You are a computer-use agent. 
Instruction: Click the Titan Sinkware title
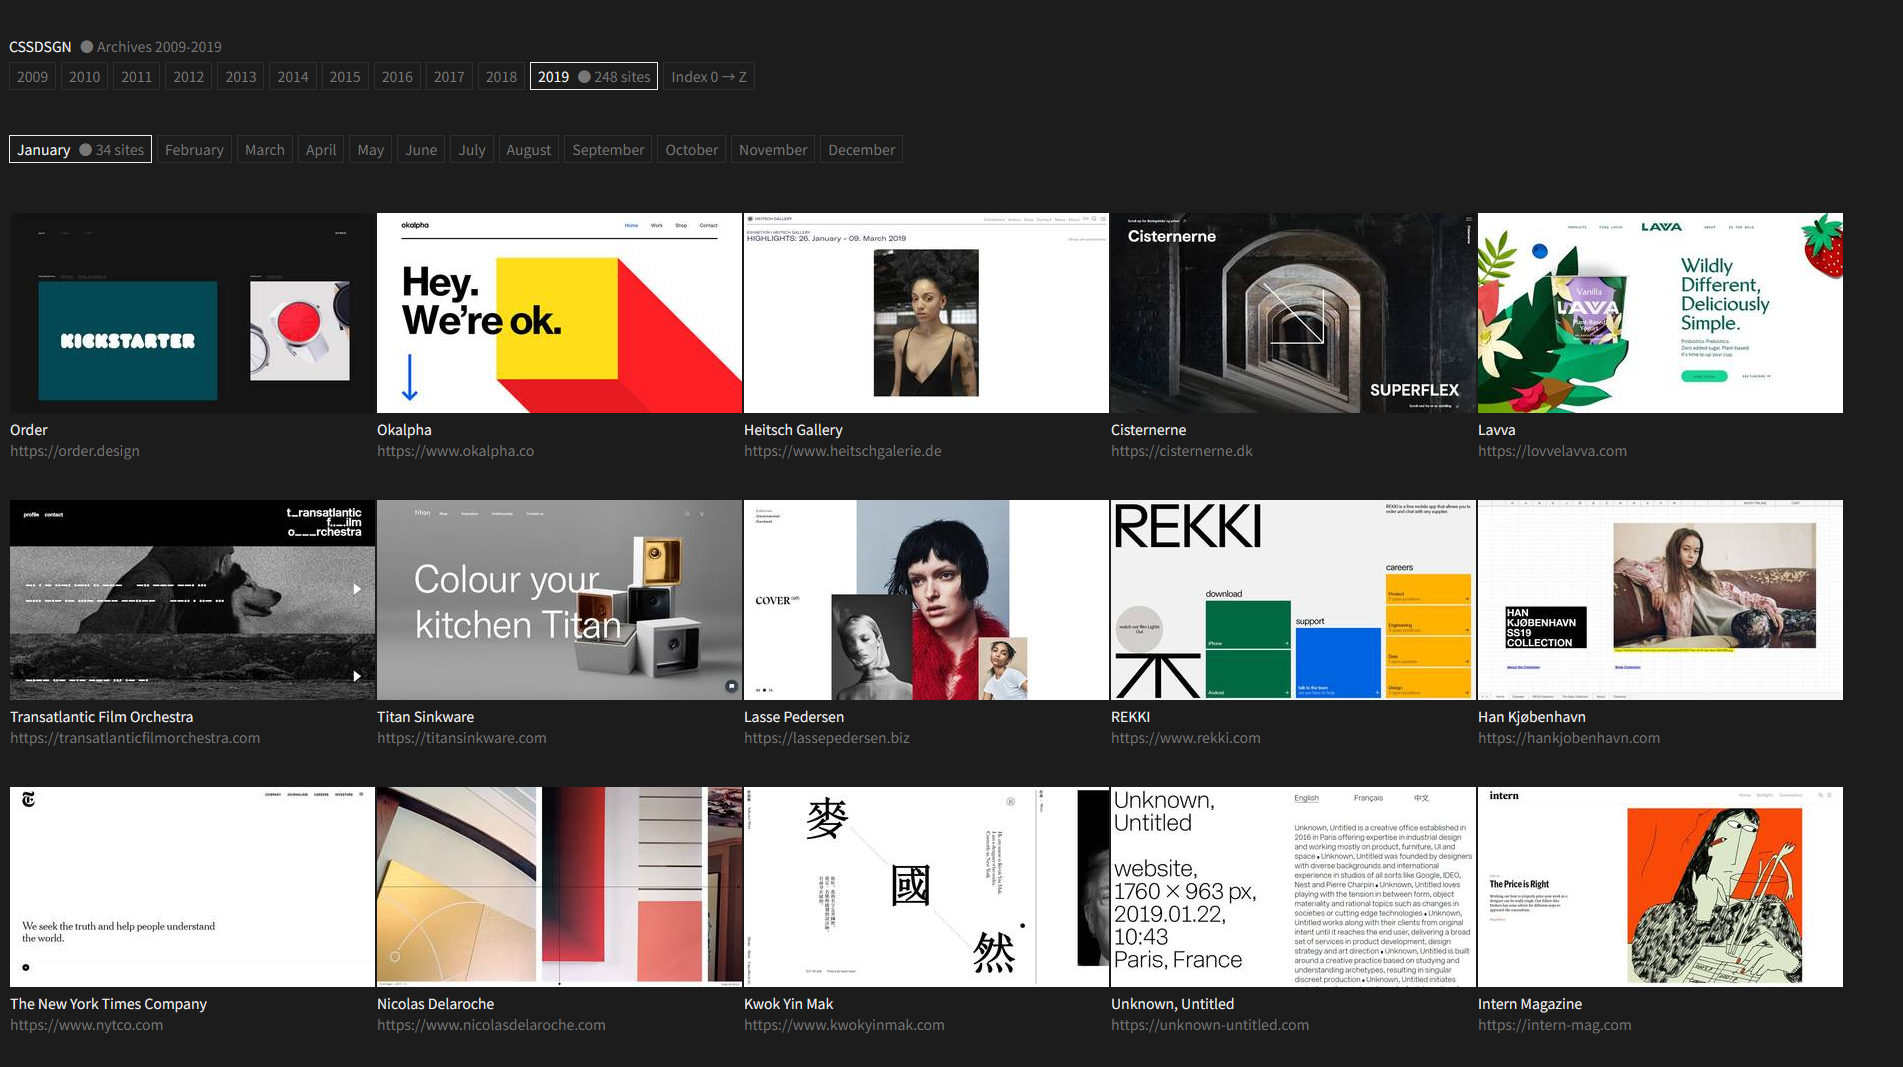[x=425, y=717]
